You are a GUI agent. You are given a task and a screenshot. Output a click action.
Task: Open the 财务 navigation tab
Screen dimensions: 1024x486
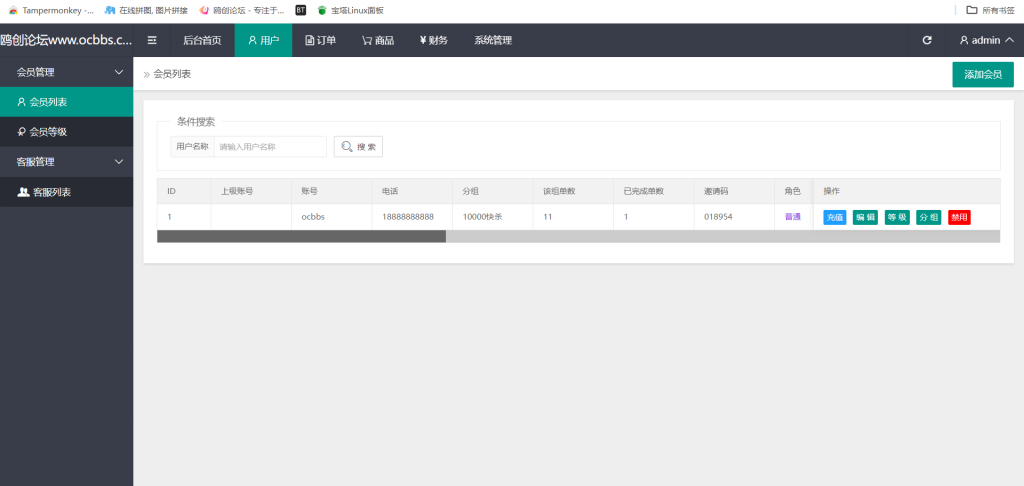pos(434,40)
